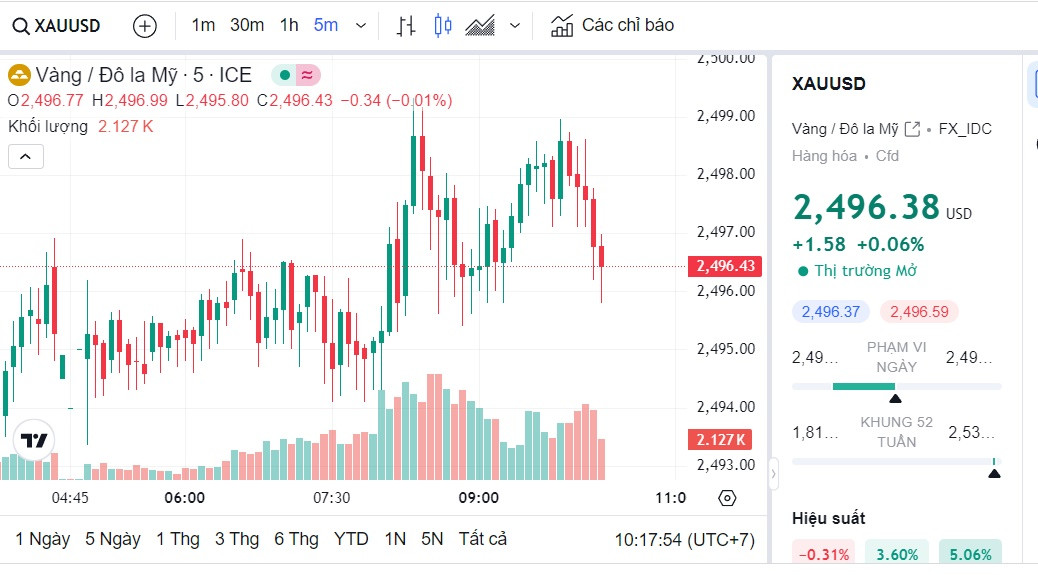
Task: Collapse the legend with chevron button
Action: tap(26, 157)
